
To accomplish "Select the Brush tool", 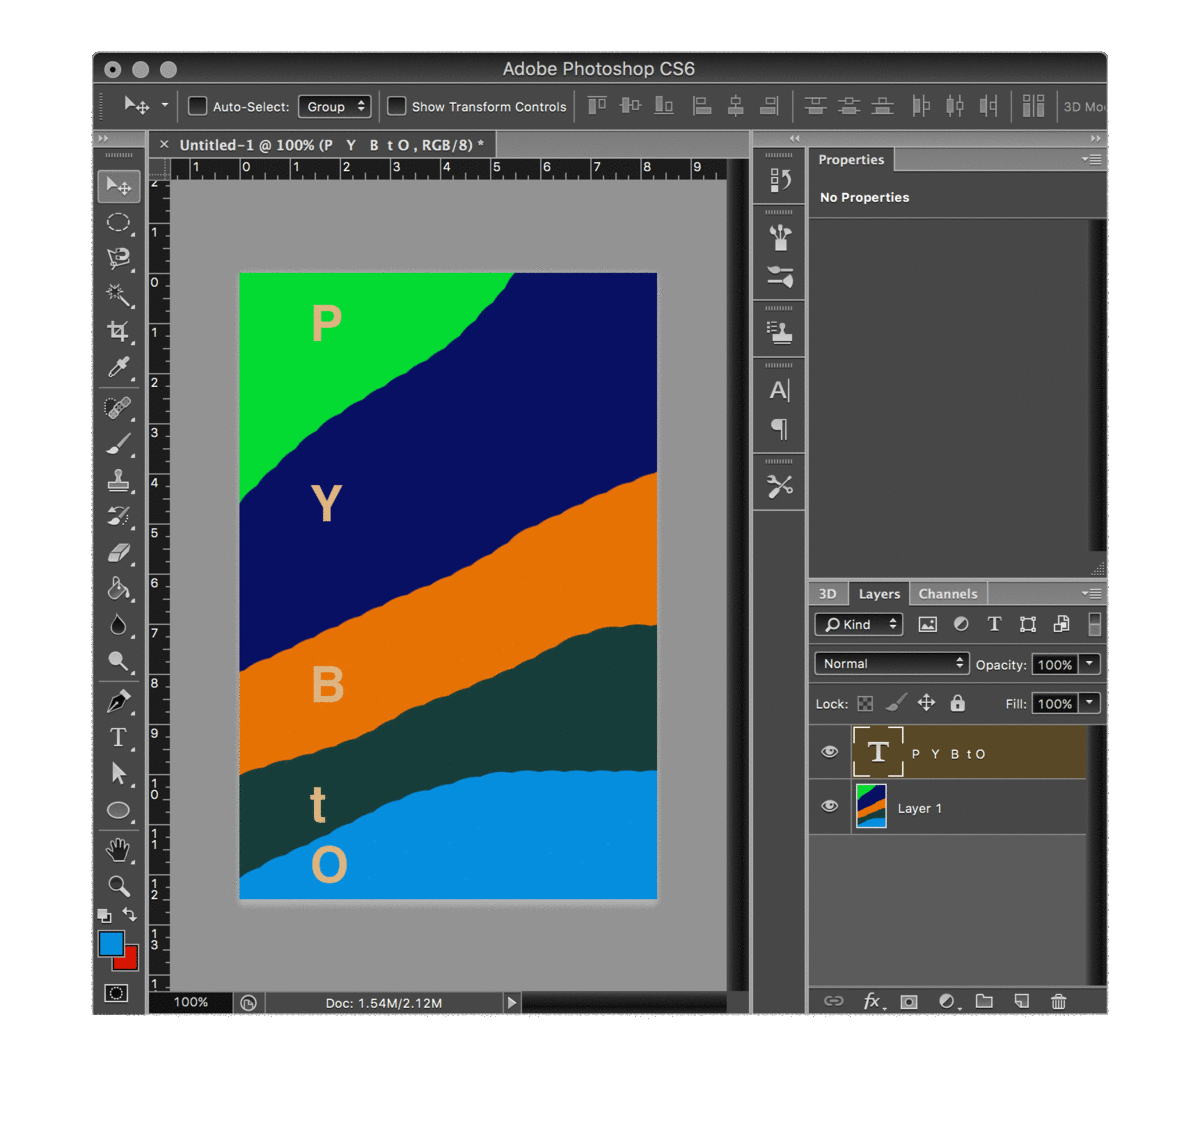I will point(119,443).
